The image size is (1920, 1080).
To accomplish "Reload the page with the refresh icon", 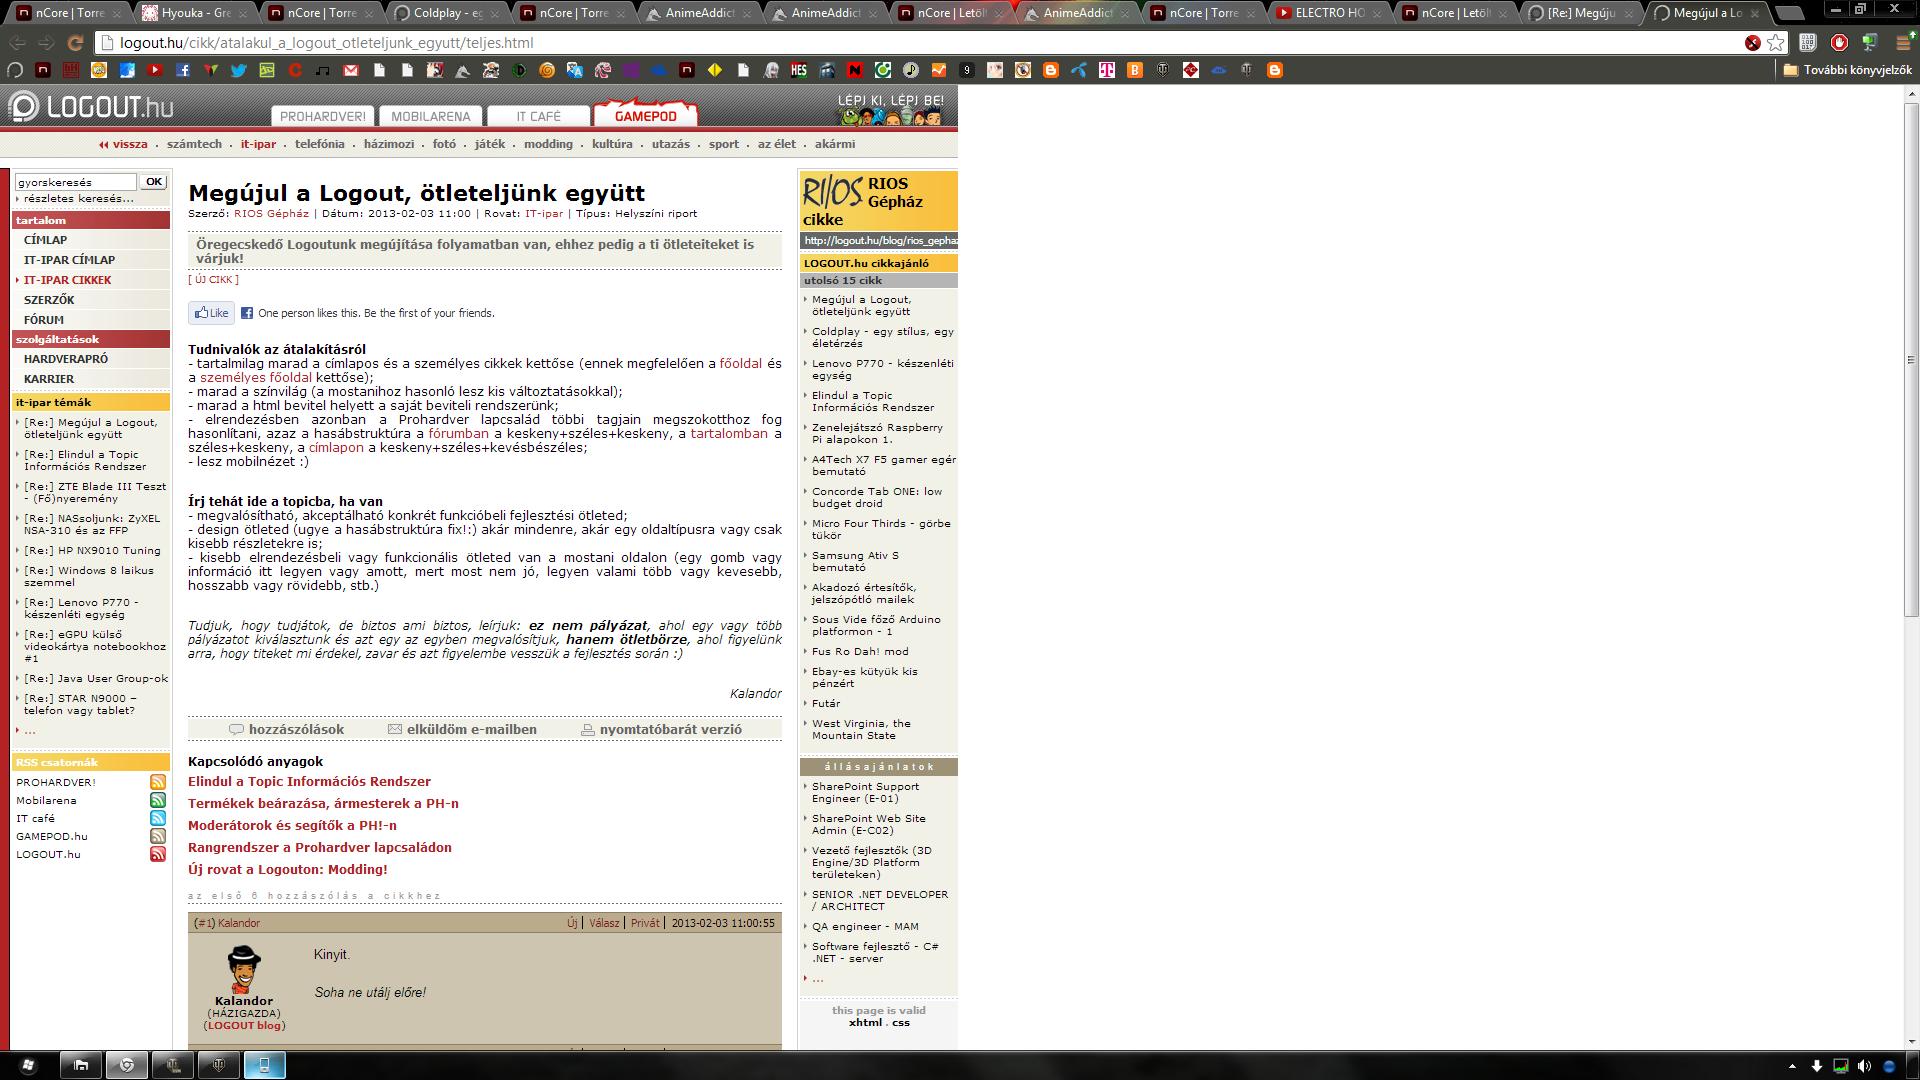I will [x=75, y=43].
